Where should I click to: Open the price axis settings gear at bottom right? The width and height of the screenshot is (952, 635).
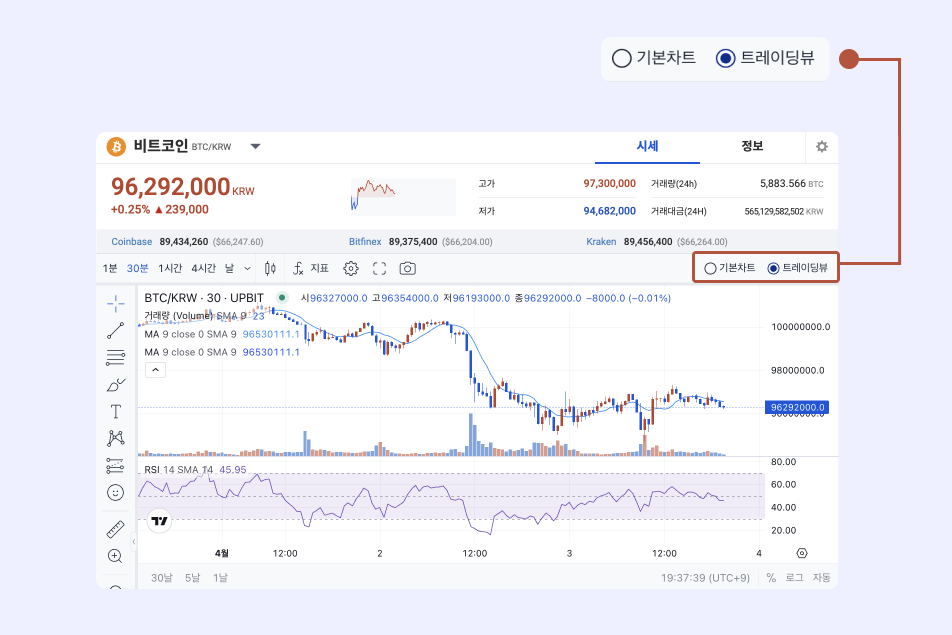tap(802, 553)
